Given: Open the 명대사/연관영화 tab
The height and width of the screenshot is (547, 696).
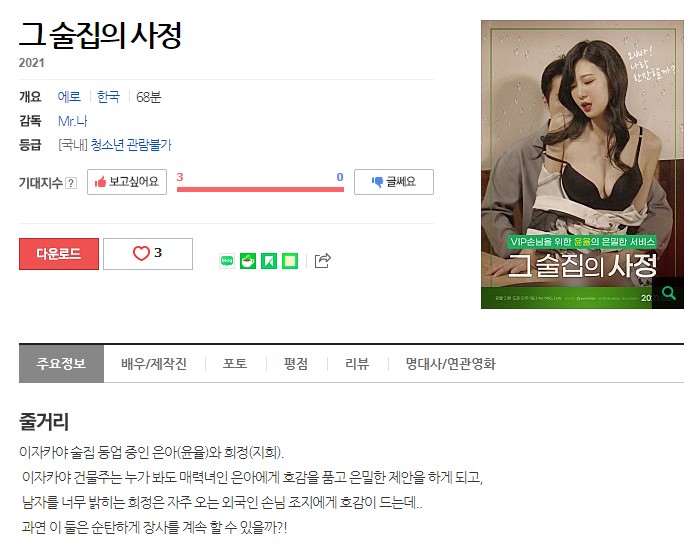Looking at the screenshot, I should (451, 364).
